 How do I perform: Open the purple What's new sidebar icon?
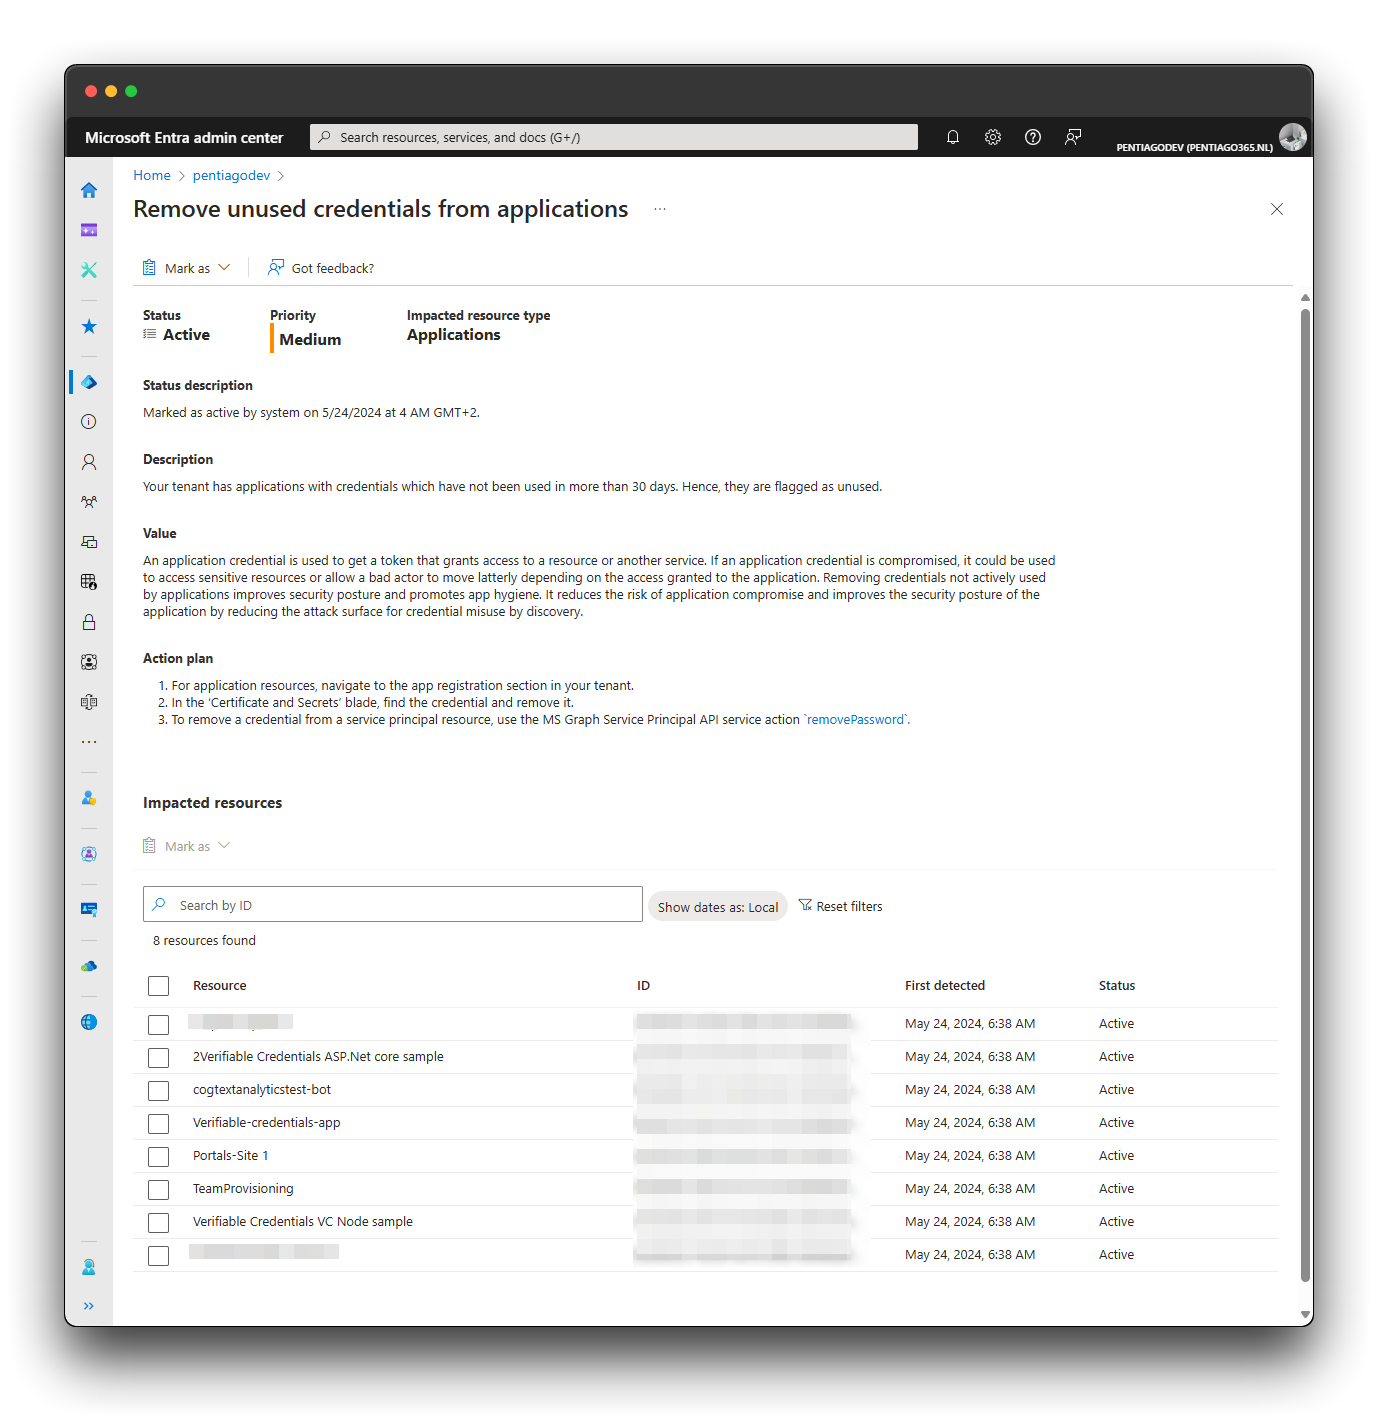point(89,230)
